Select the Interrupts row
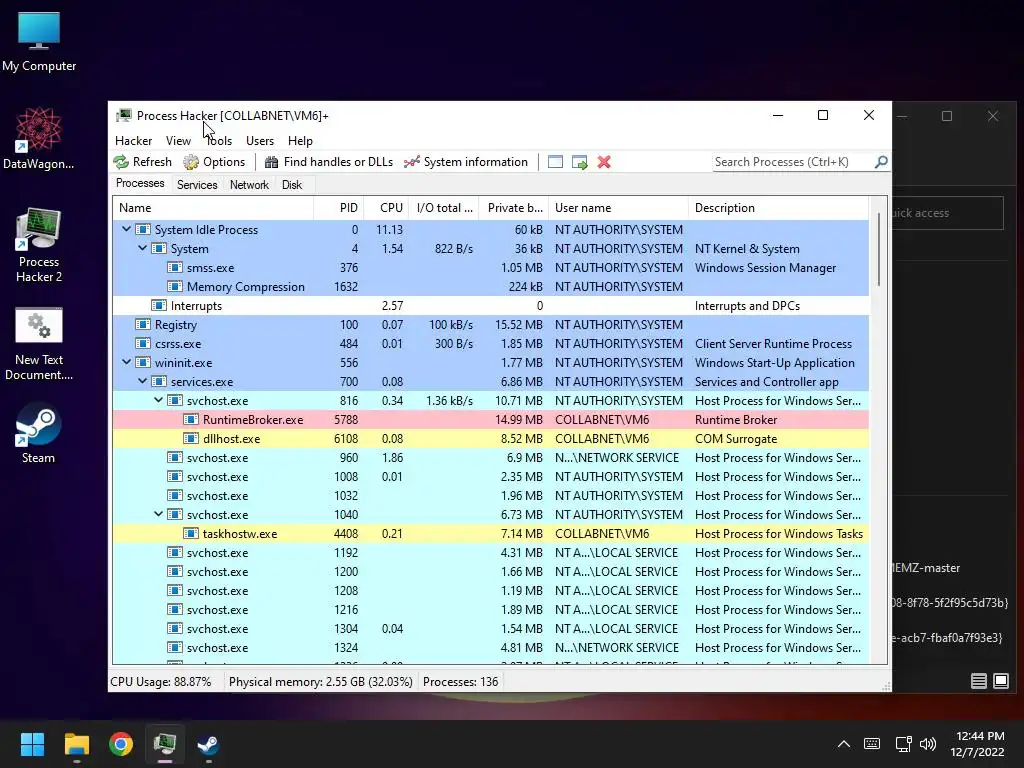Image resolution: width=1024 pixels, height=768 pixels. pos(491,306)
